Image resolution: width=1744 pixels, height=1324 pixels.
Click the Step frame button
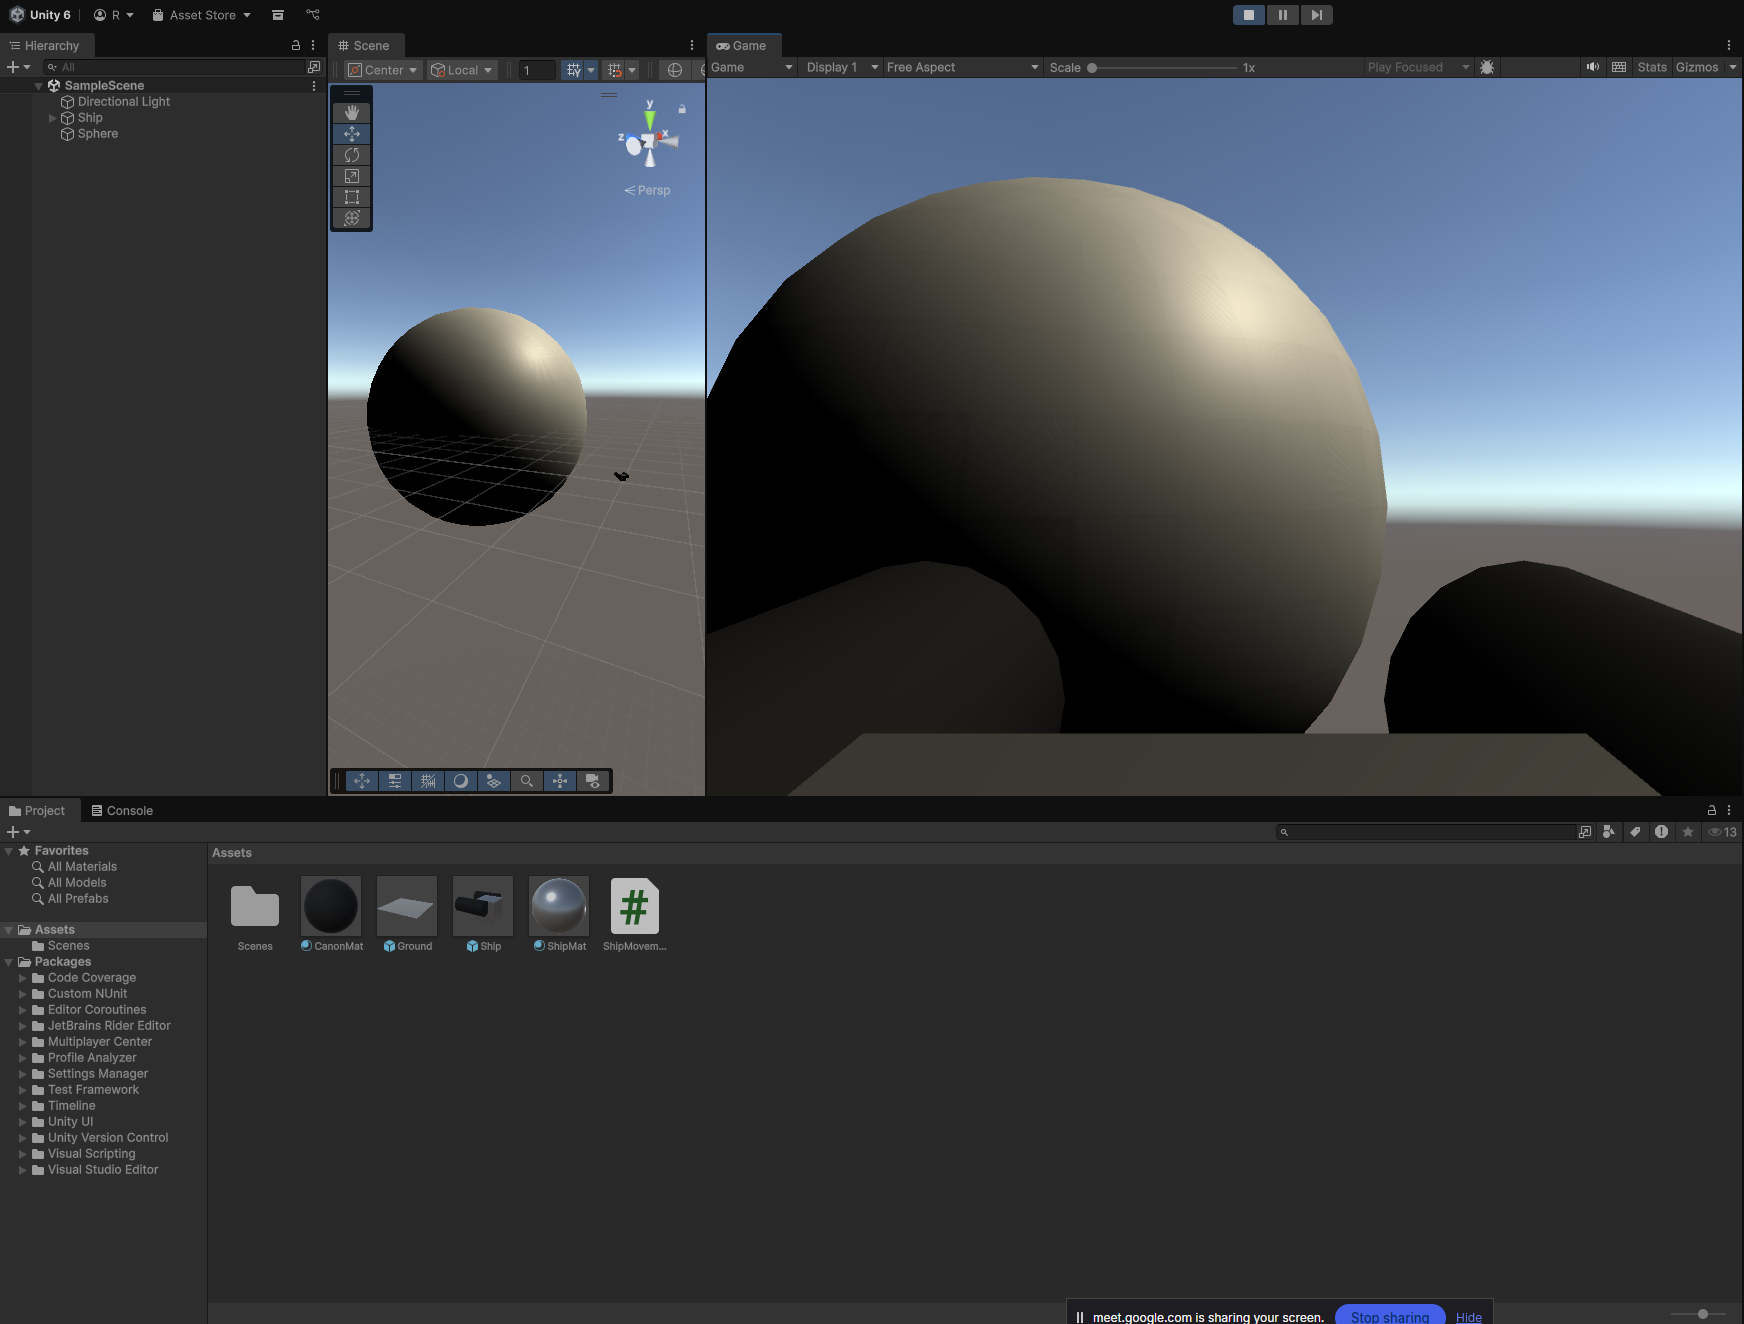[1316, 15]
